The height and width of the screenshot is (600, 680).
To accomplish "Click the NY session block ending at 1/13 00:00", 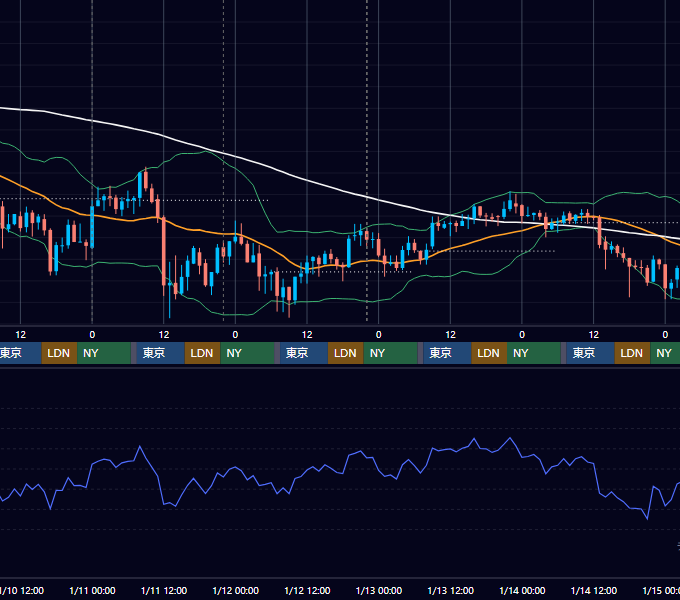I will pyautogui.click(x=390, y=353).
